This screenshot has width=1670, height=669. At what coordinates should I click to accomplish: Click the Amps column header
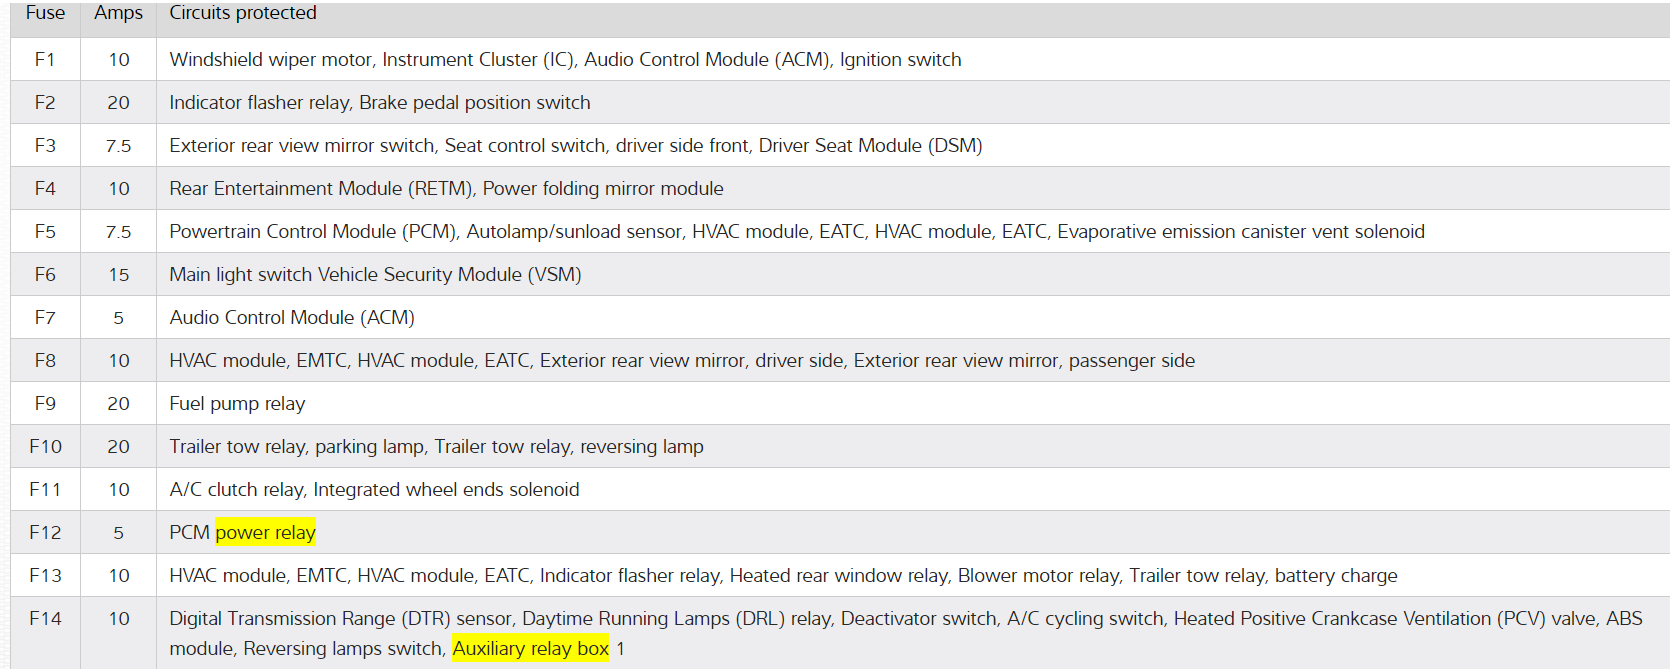(118, 13)
